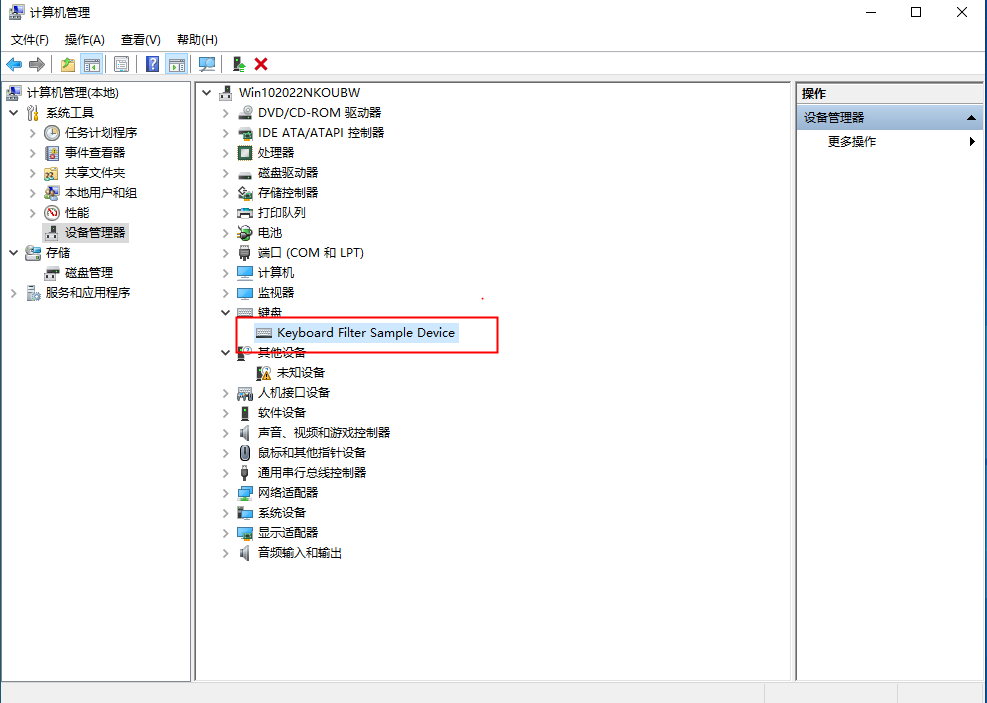The image size is (987, 703).
Task: Open the 操作(A) menu
Action: click(84, 40)
